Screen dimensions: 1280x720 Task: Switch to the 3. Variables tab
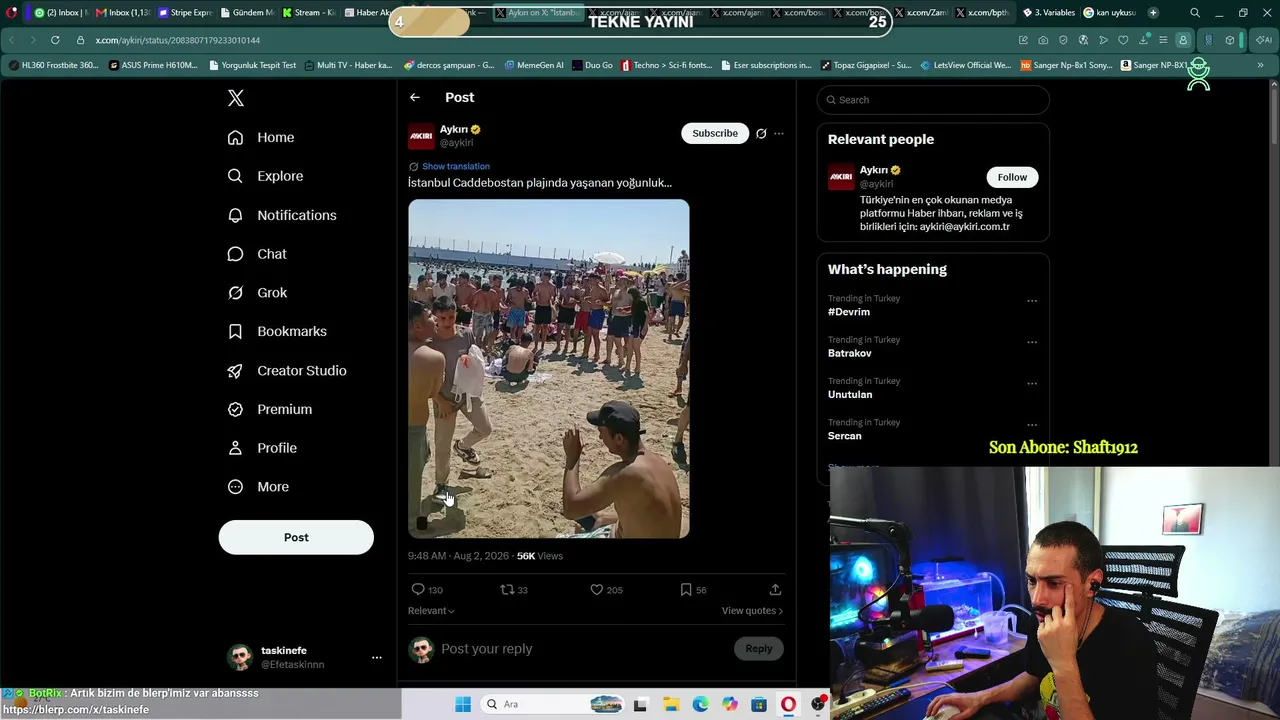pyautogui.click(x=1048, y=13)
